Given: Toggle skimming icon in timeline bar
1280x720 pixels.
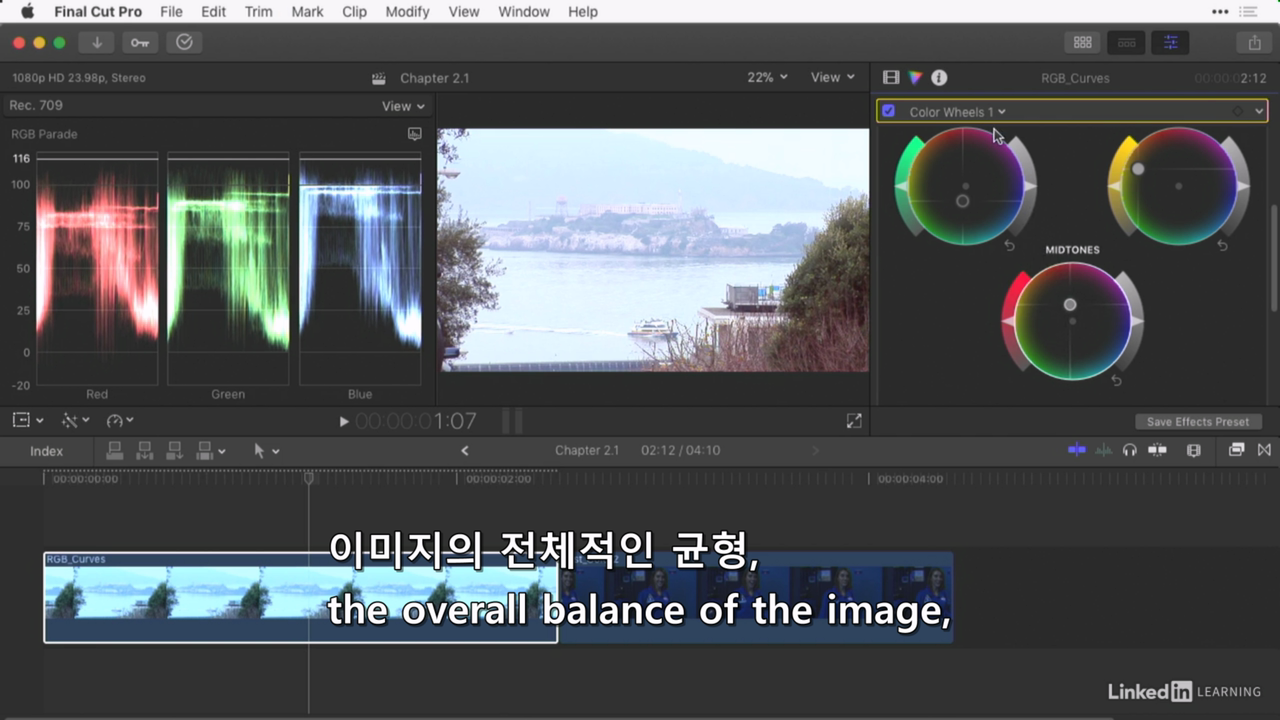Looking at the screenshot, I should (1077, 450).
